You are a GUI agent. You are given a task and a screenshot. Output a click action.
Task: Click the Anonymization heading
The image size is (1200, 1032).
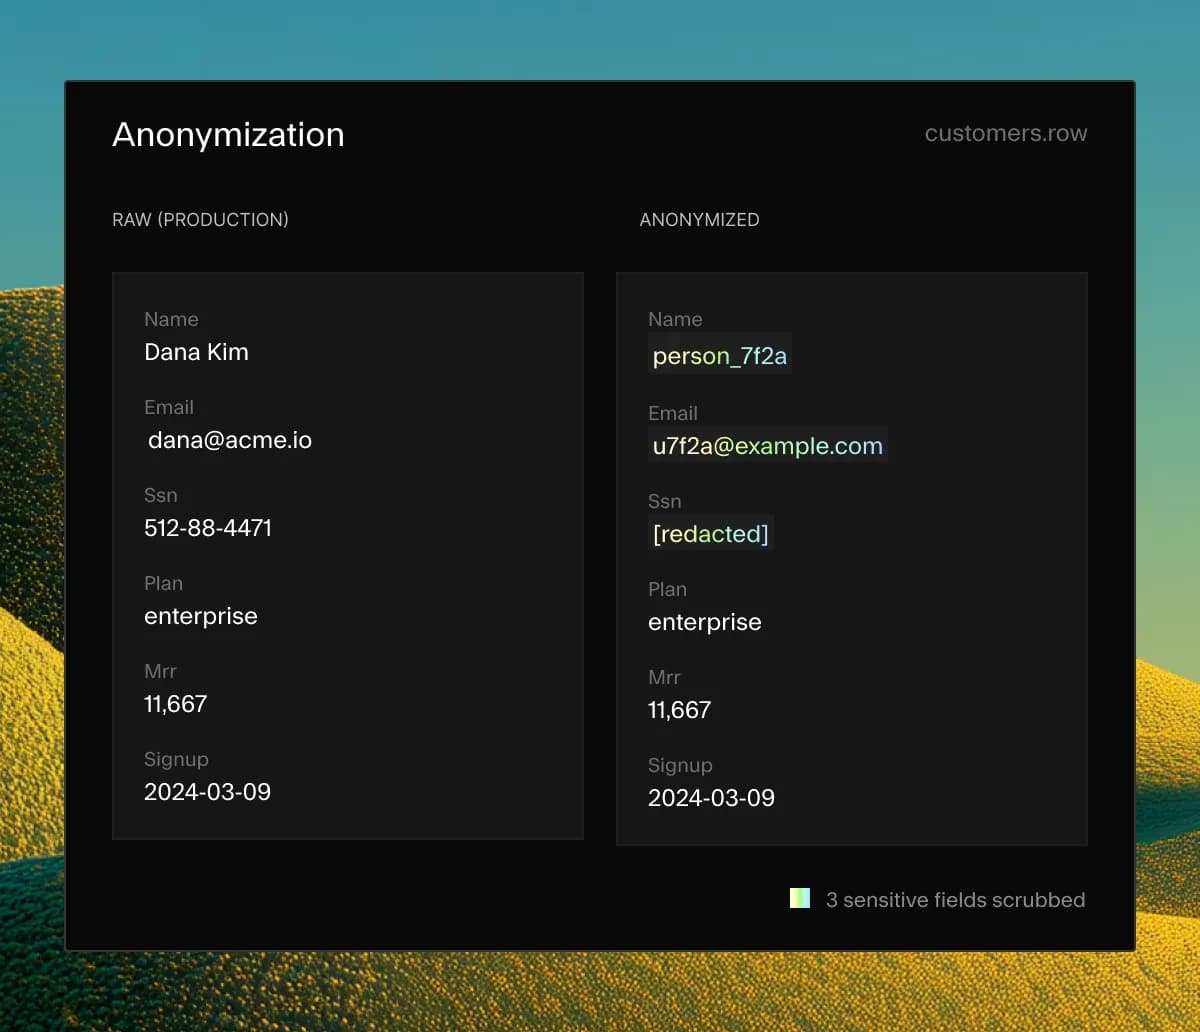[x=228, y=135]
